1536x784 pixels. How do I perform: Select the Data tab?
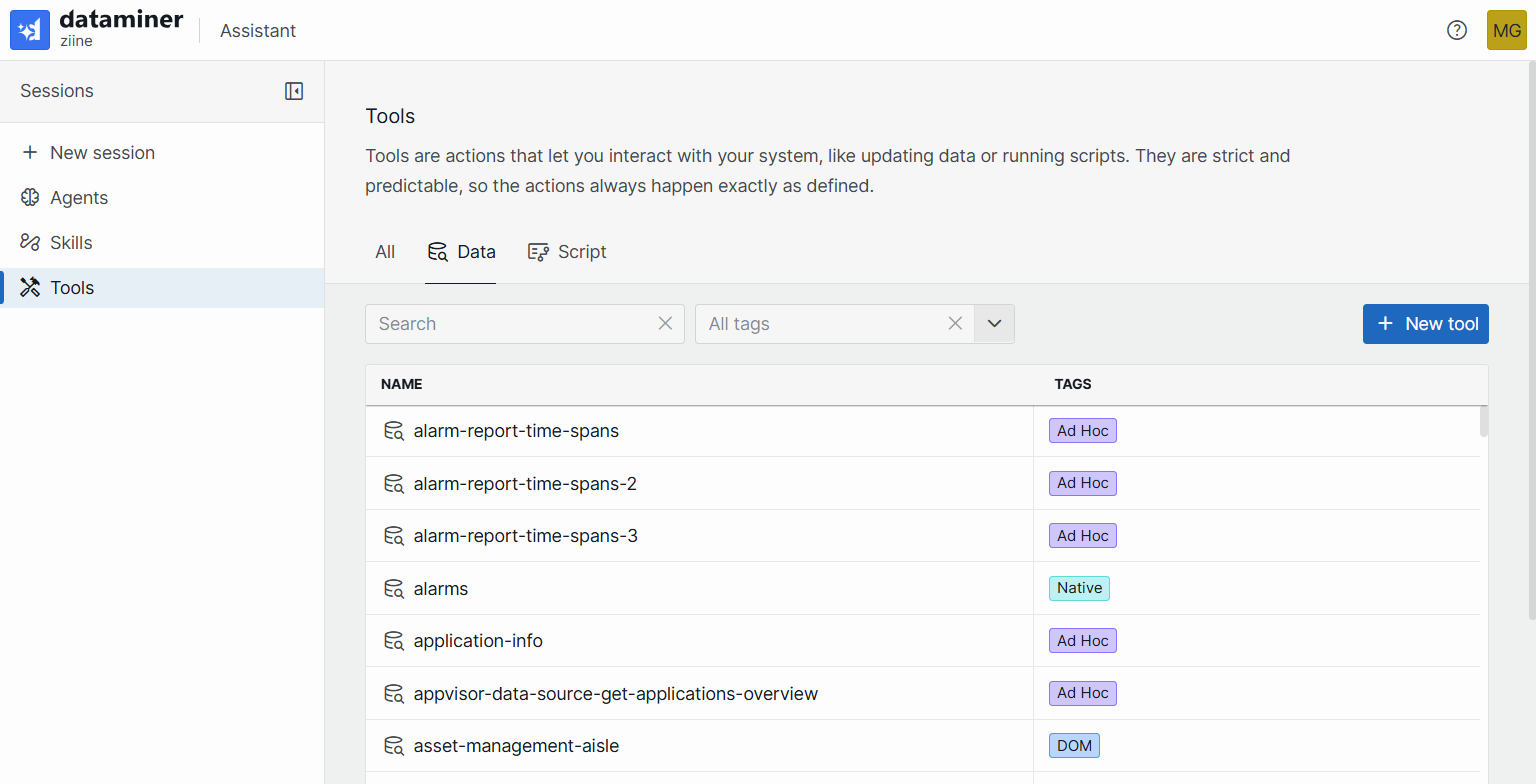coord(461,252)
